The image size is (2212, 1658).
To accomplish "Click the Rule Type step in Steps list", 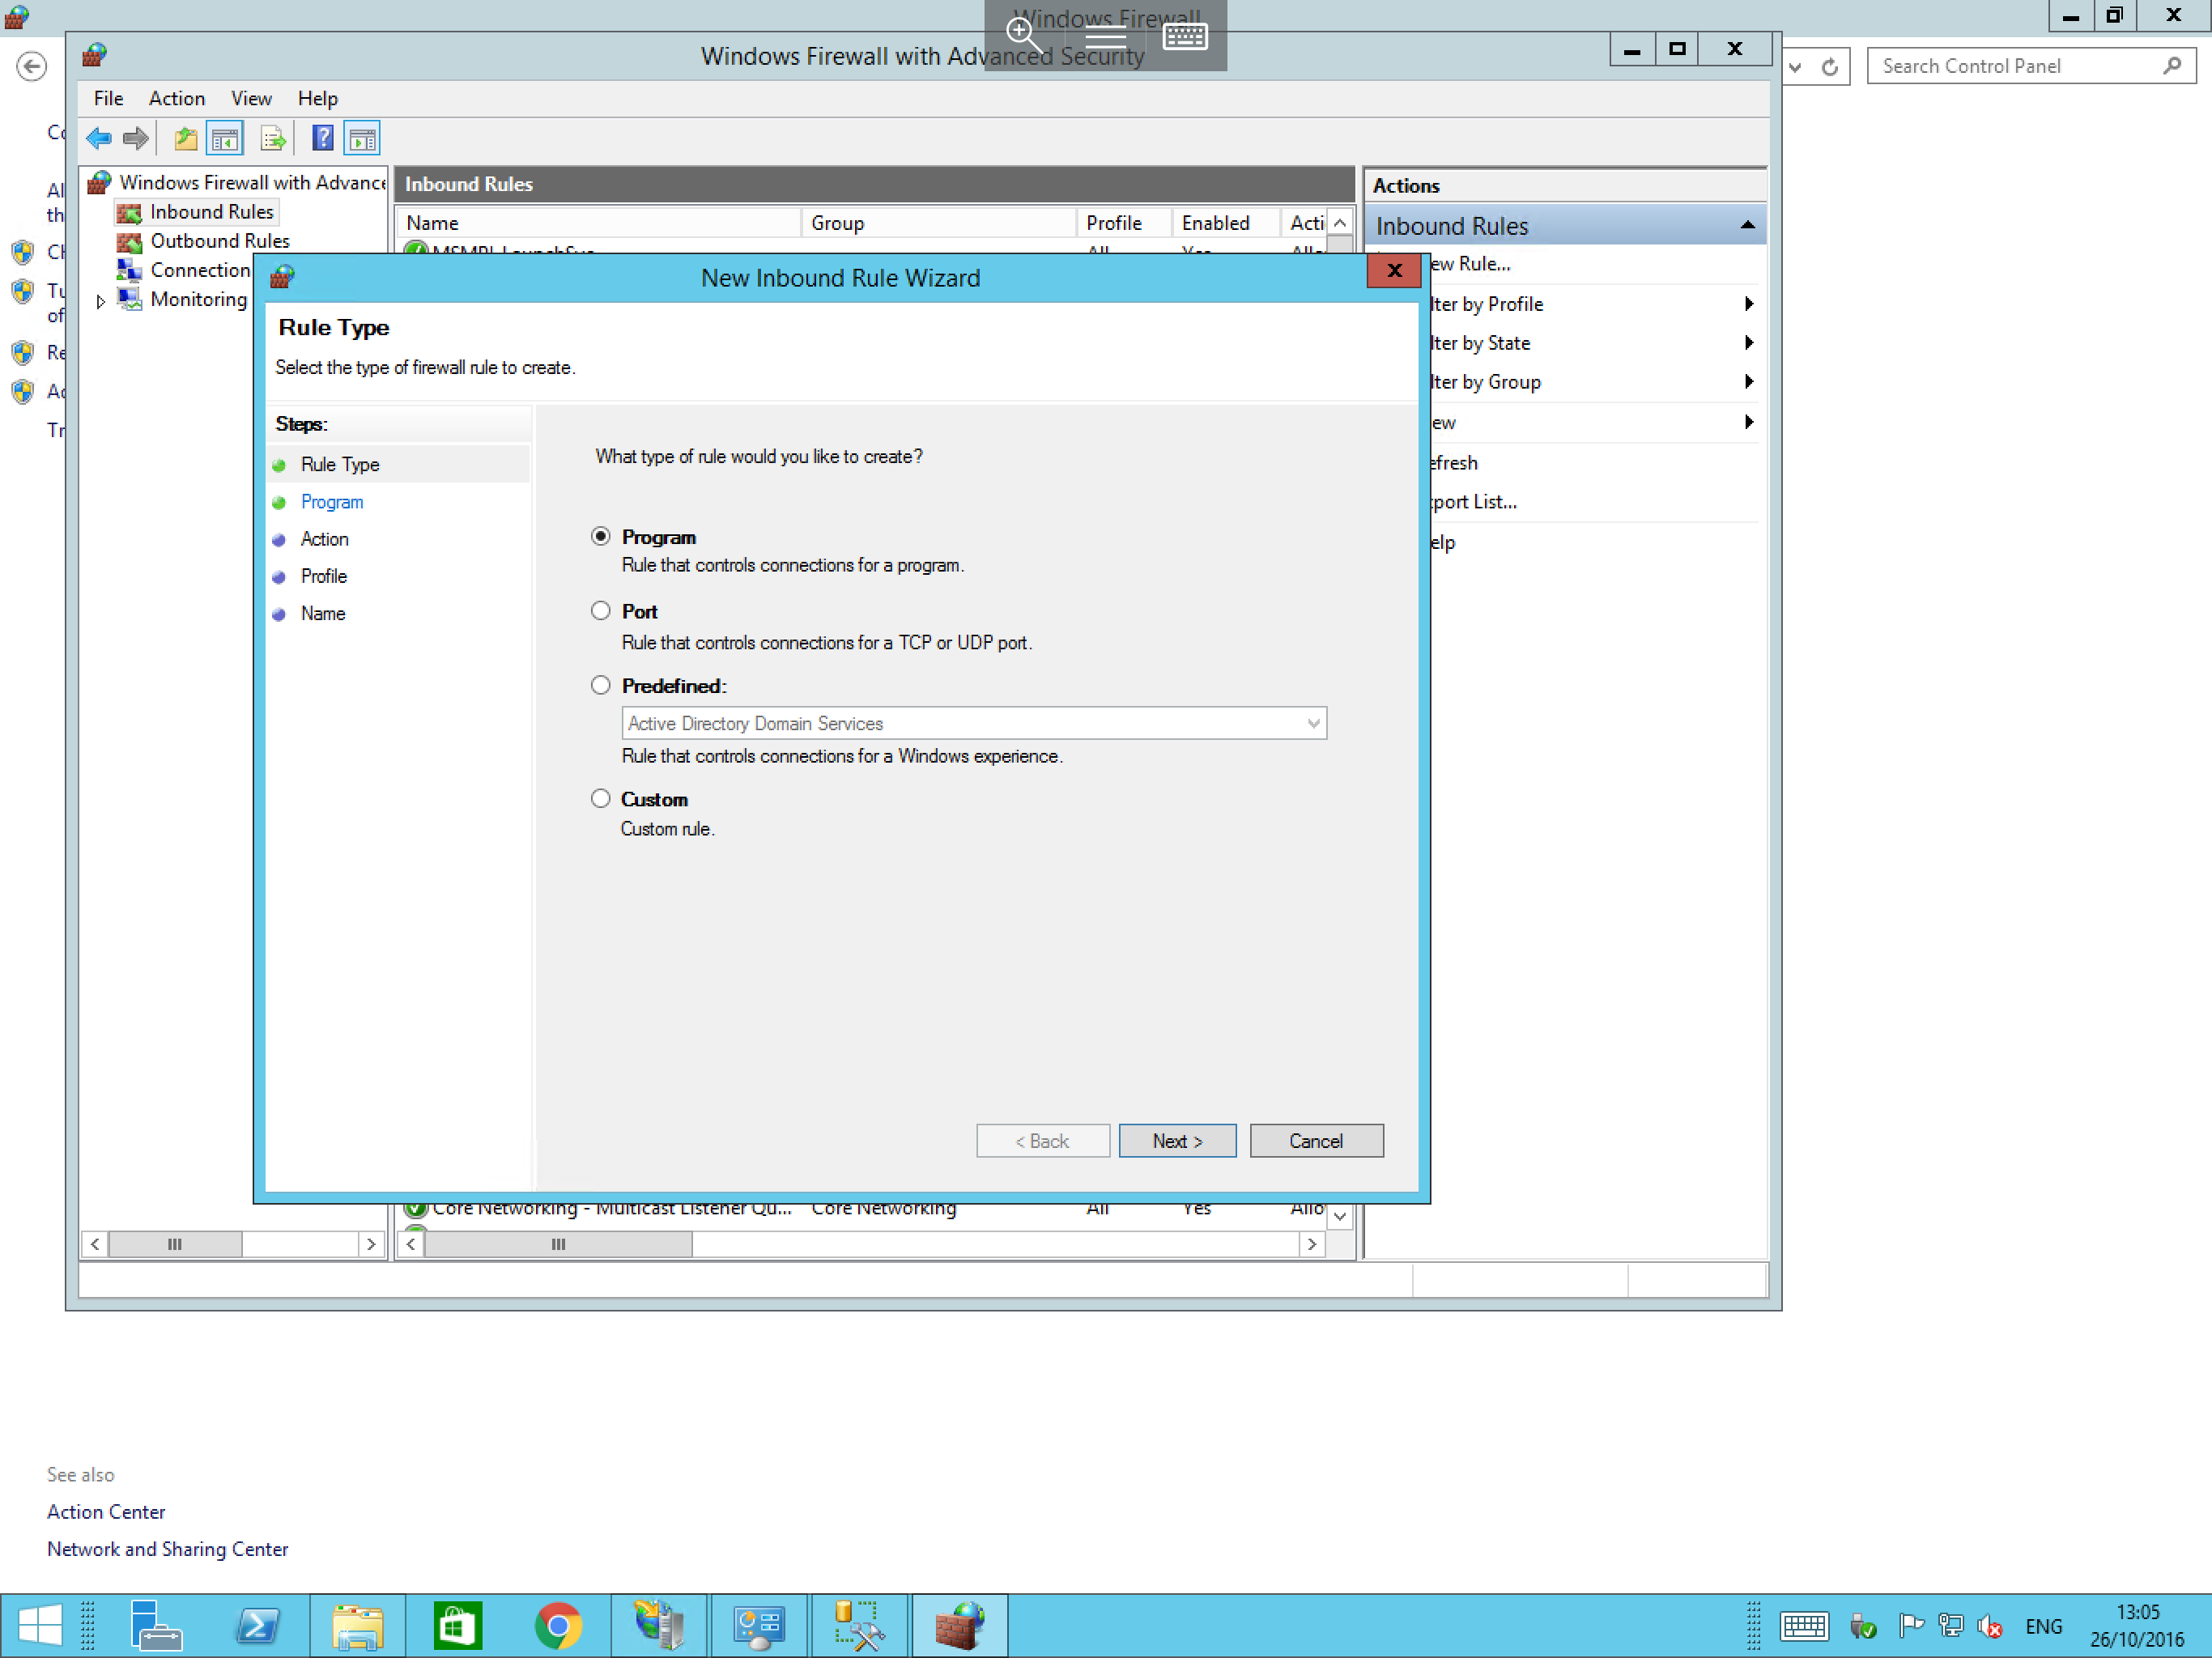I will (x=340, y=464).
